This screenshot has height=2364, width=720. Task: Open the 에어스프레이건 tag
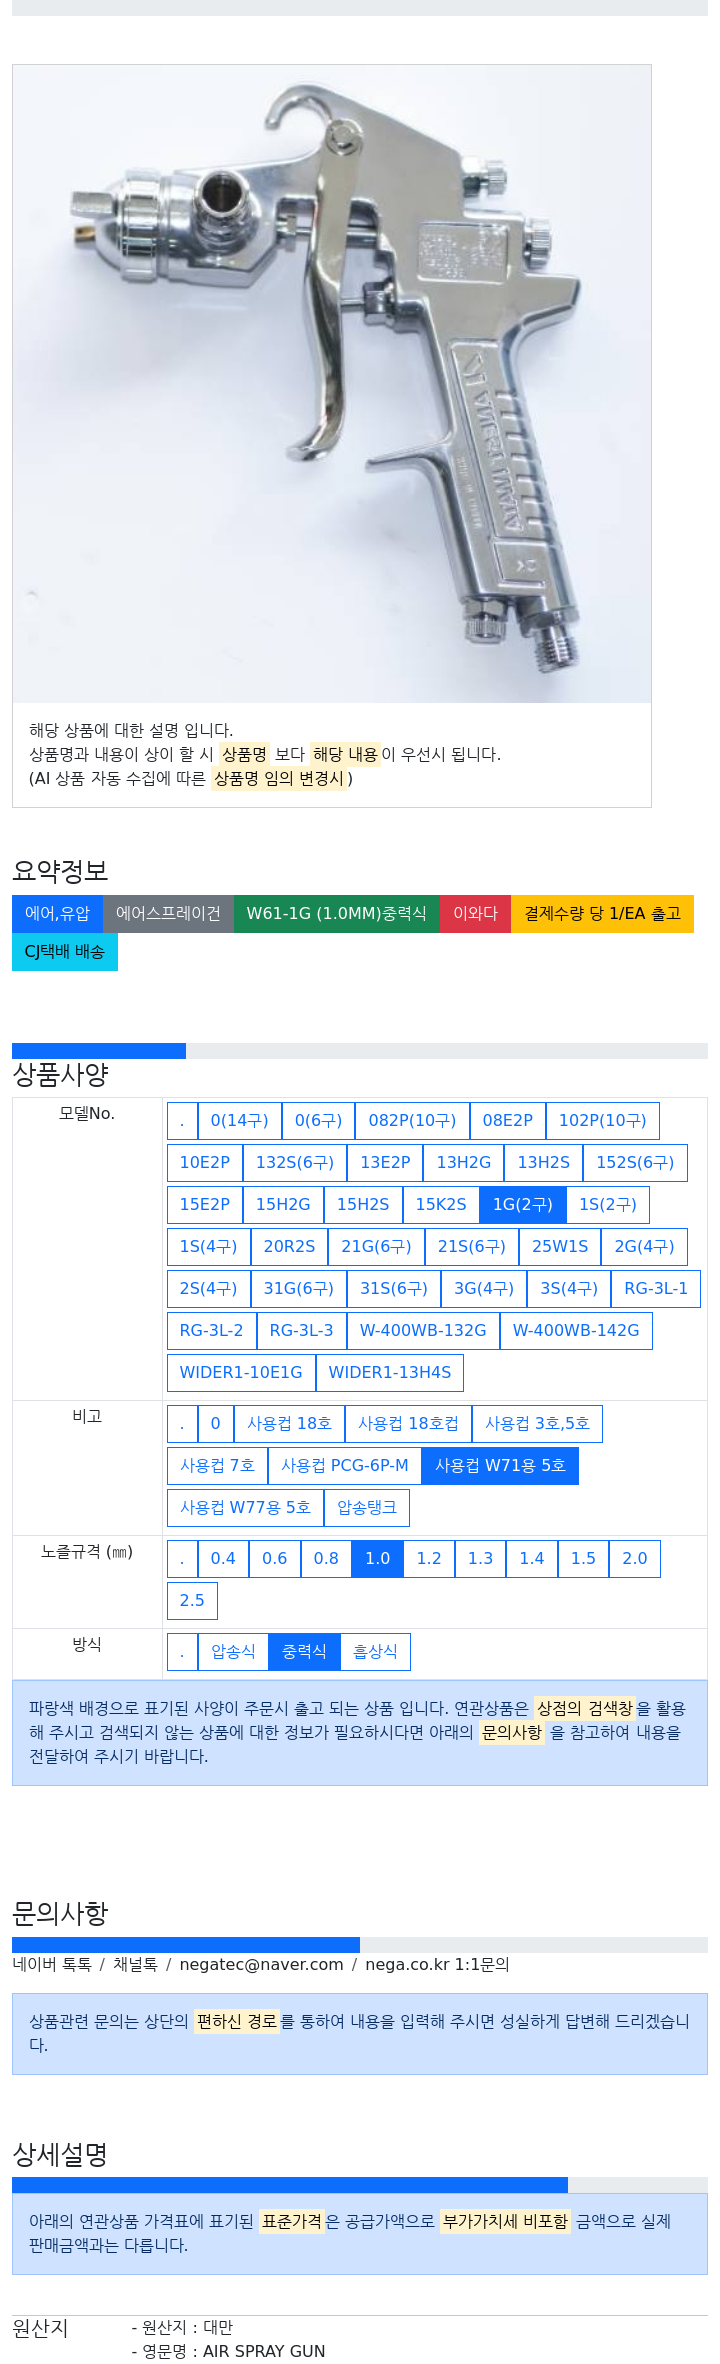pos(168,914)
